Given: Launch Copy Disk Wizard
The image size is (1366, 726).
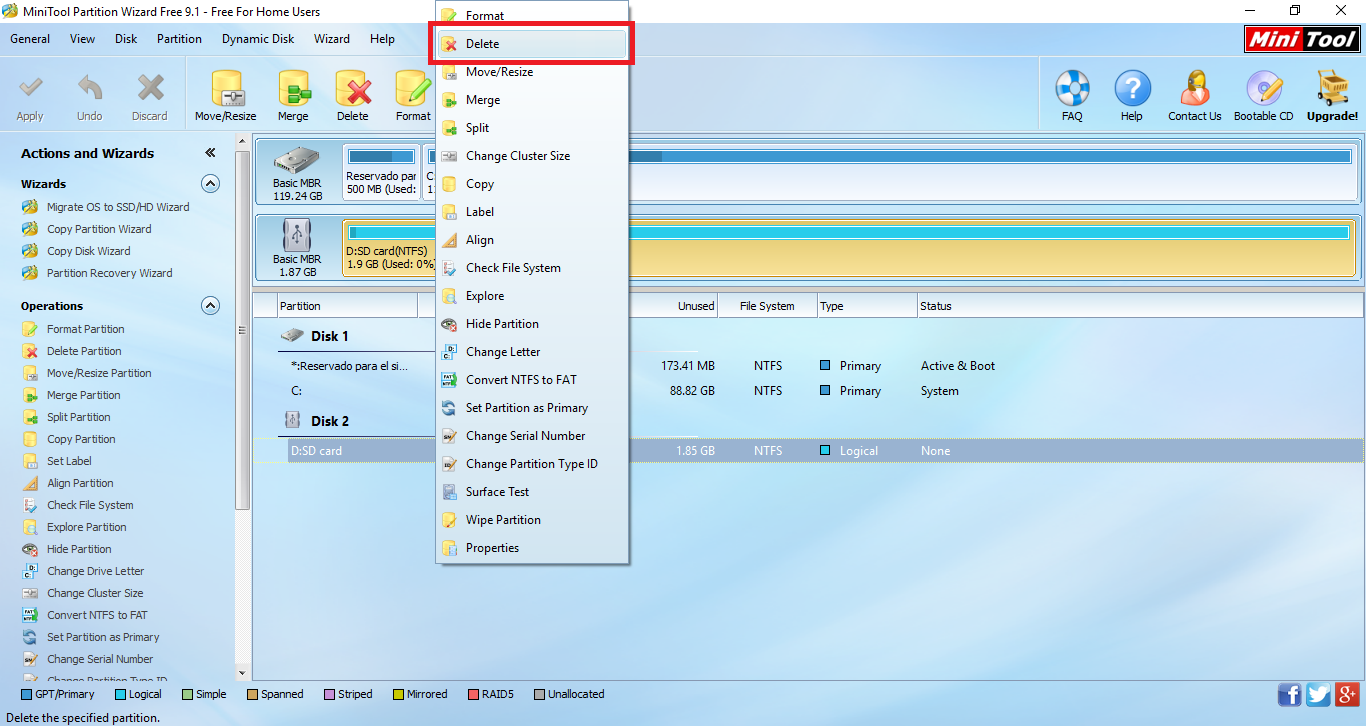Looking at the screenshot, I should tap(76, 251).
